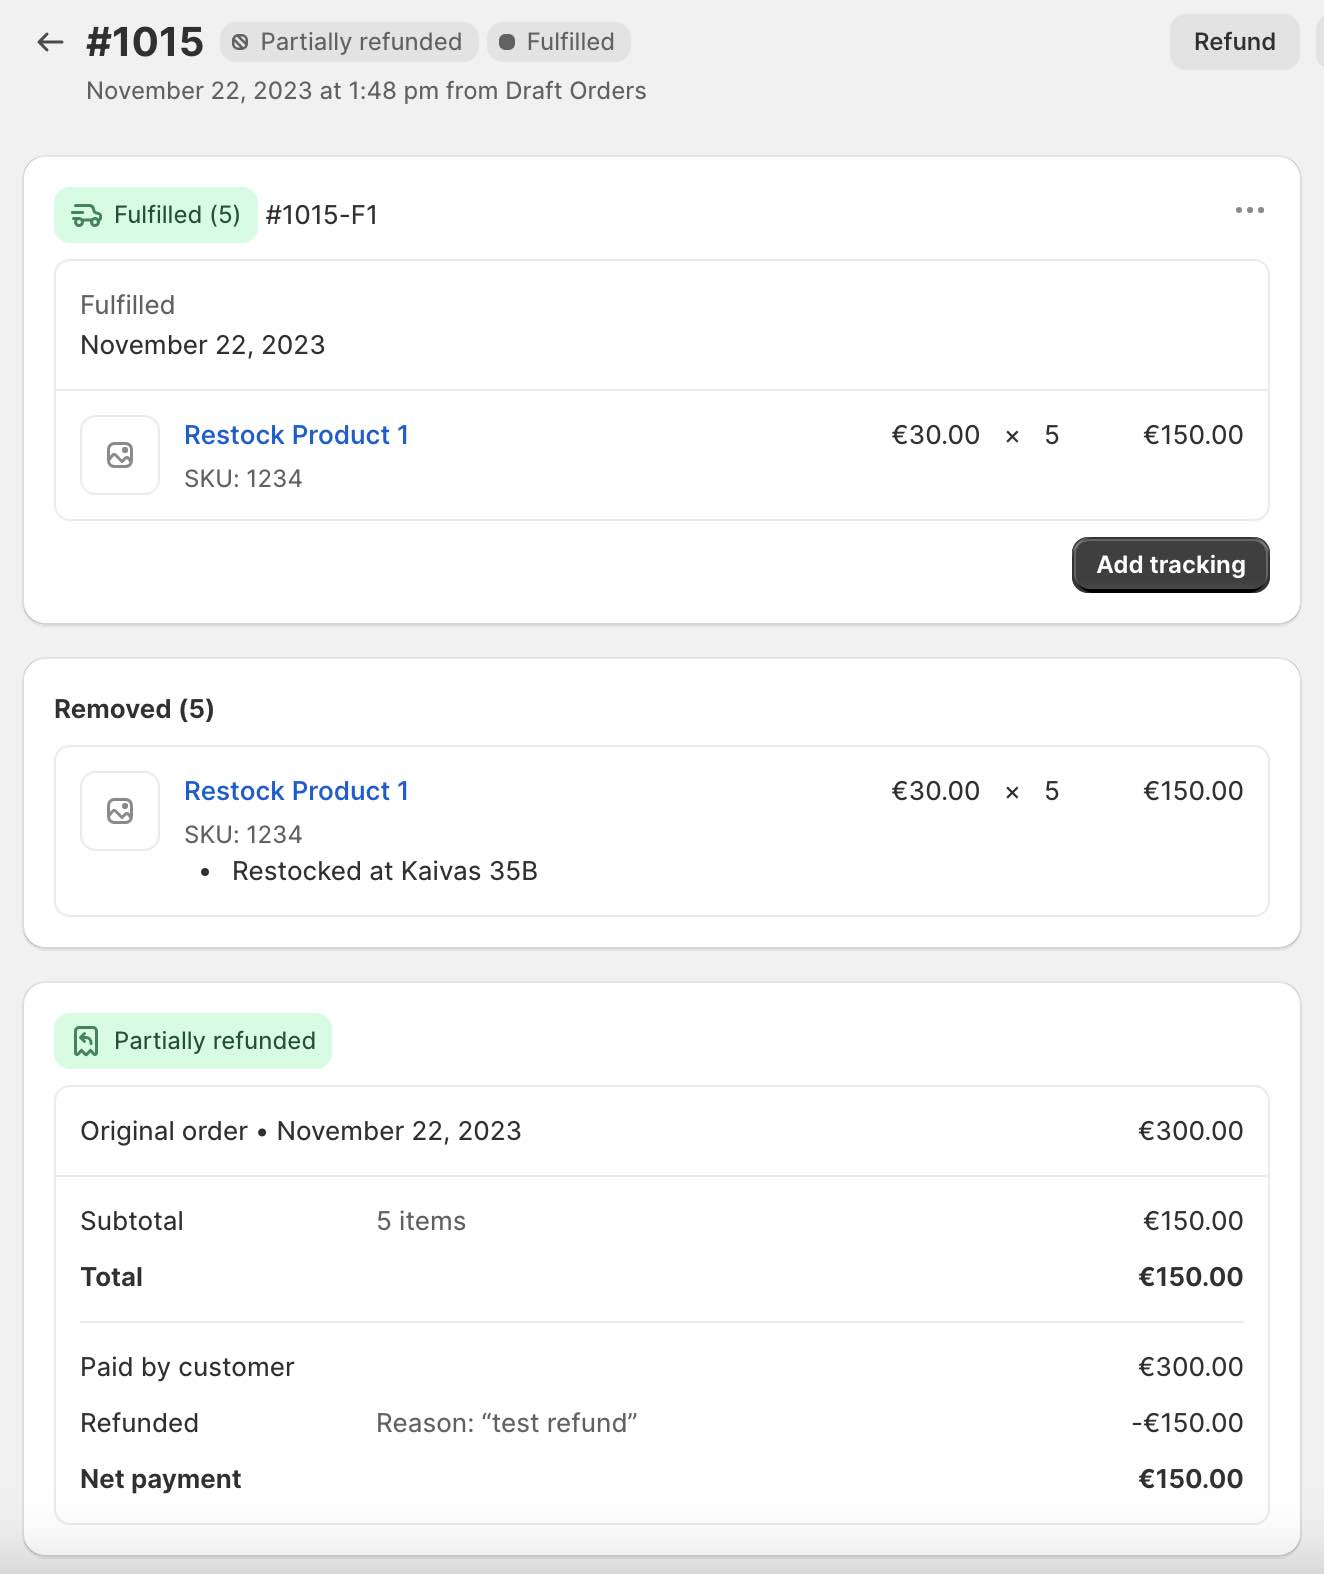Click the Fulfilled status dot in header

[x=507, y=42]
